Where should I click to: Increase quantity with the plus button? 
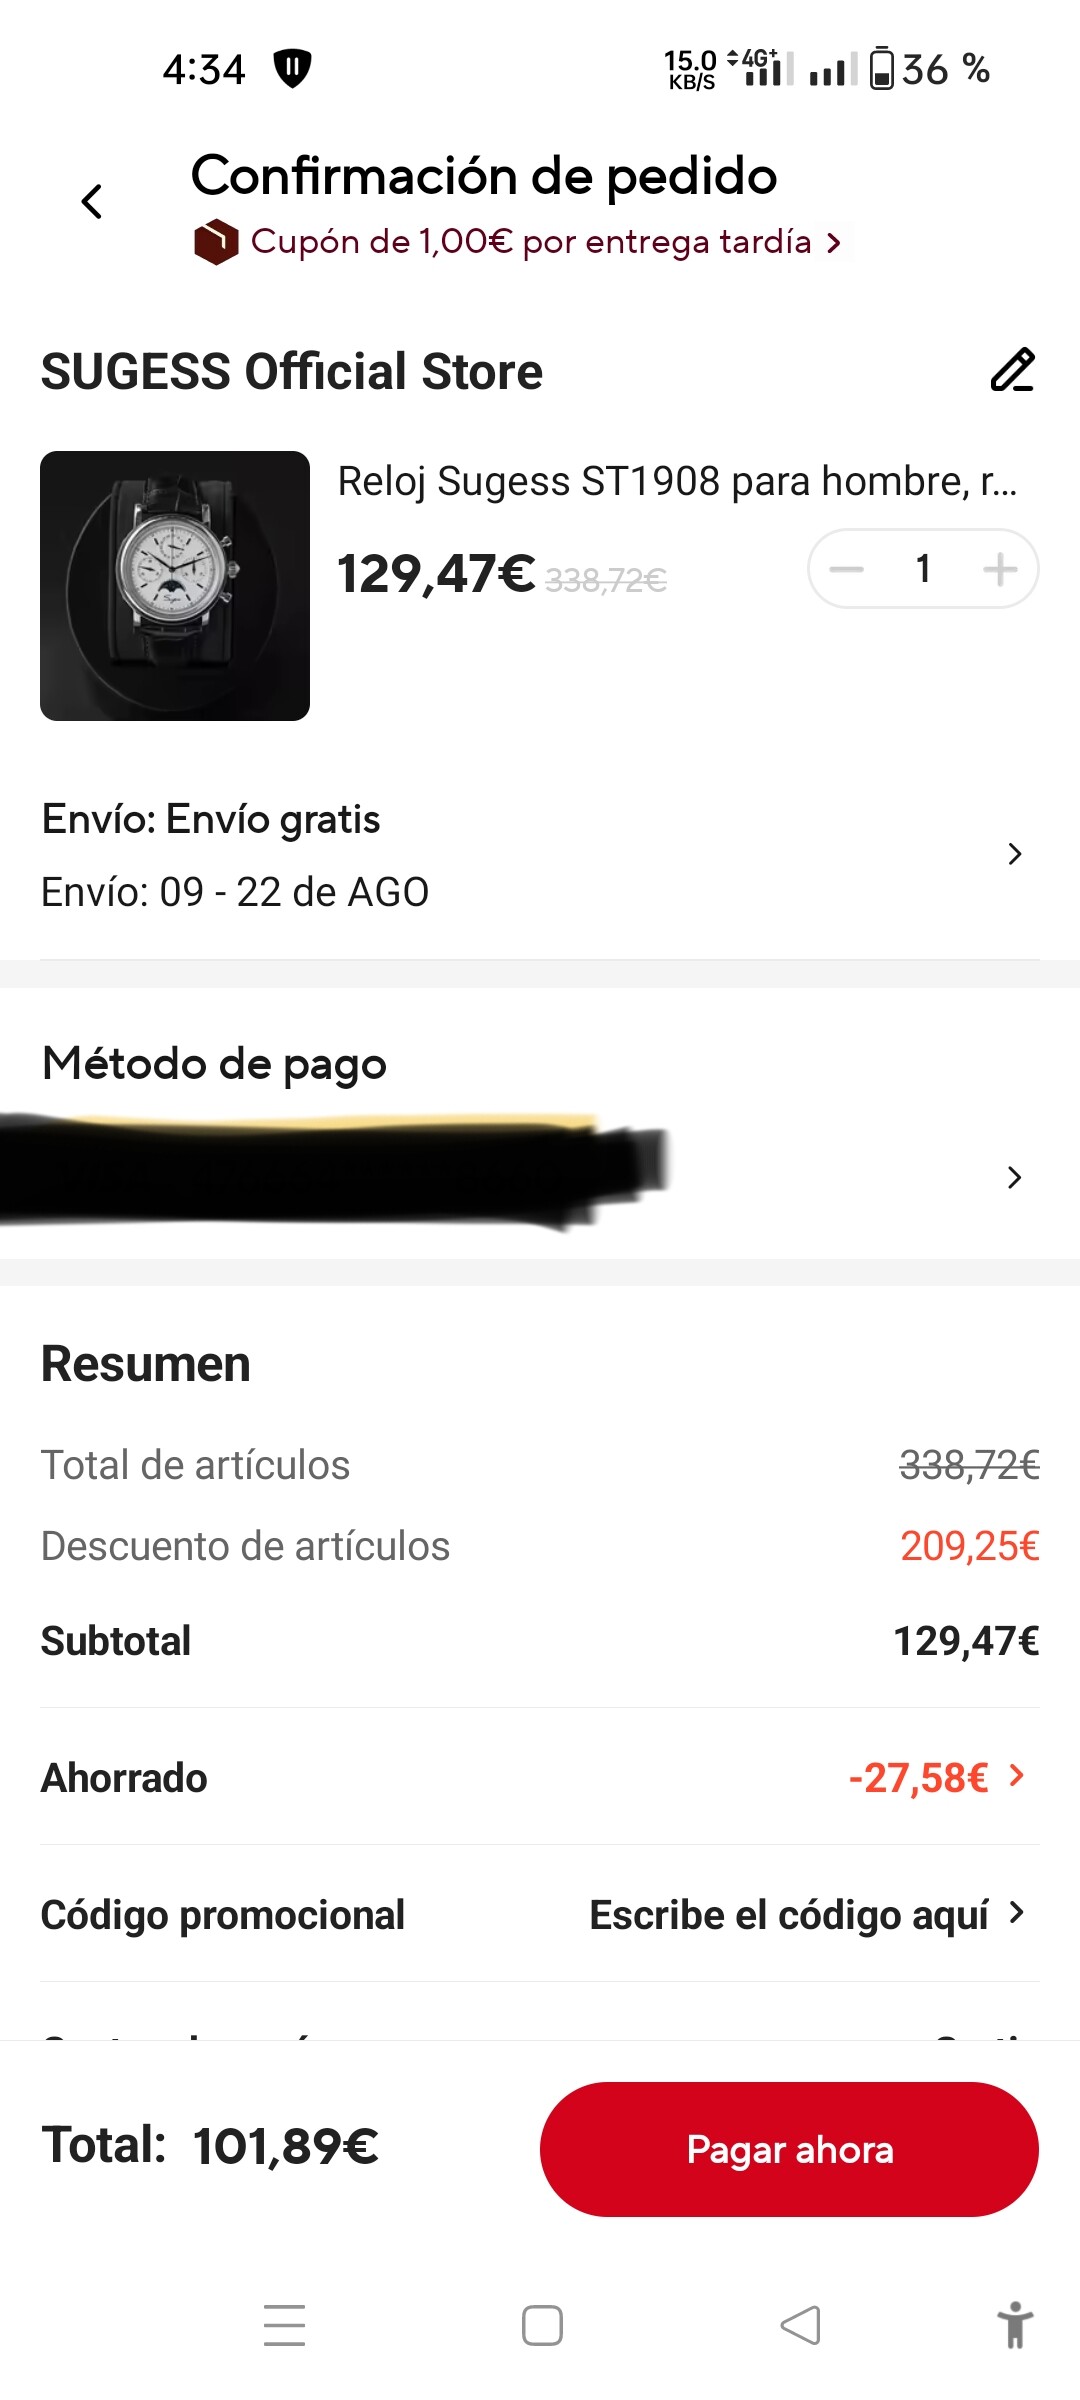coord(1000,569)
